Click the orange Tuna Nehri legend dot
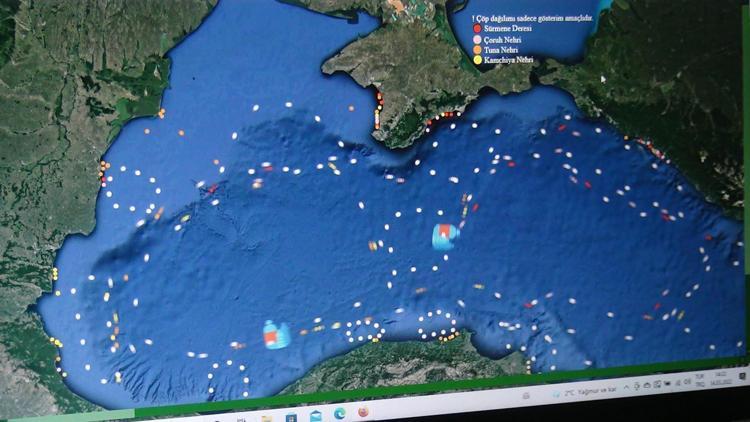Image resolution: width=750 pixels, height=422 pixels. 479,50
